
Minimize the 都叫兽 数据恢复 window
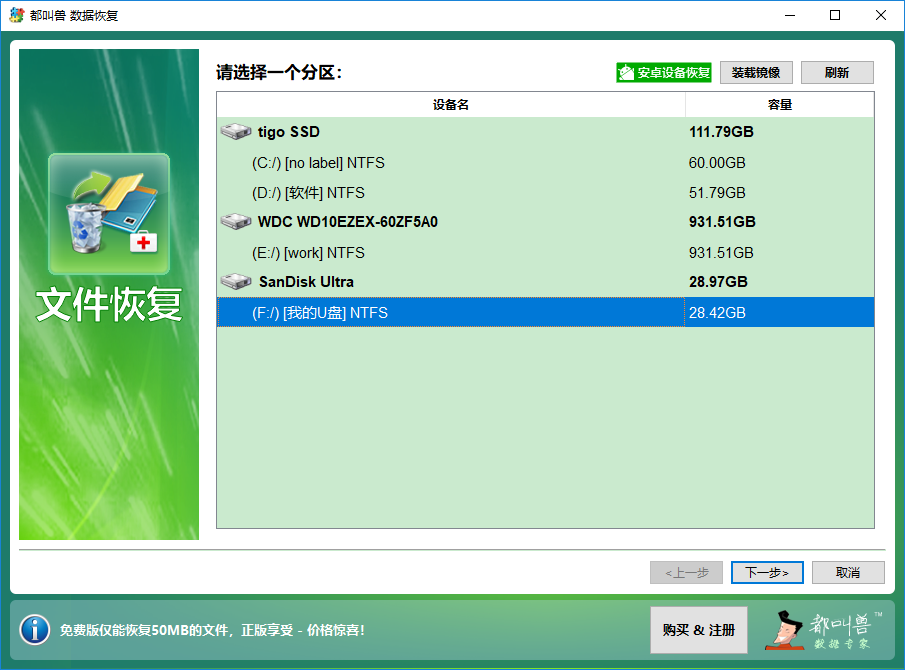[x=790, y=16]
